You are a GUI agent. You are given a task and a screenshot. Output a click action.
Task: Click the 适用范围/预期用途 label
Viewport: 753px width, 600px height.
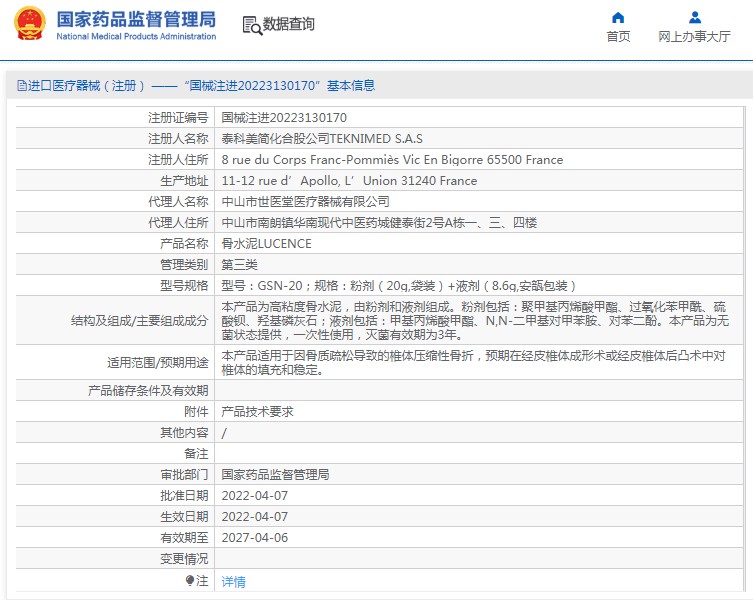pyautogui.click(x=158, y=363)
